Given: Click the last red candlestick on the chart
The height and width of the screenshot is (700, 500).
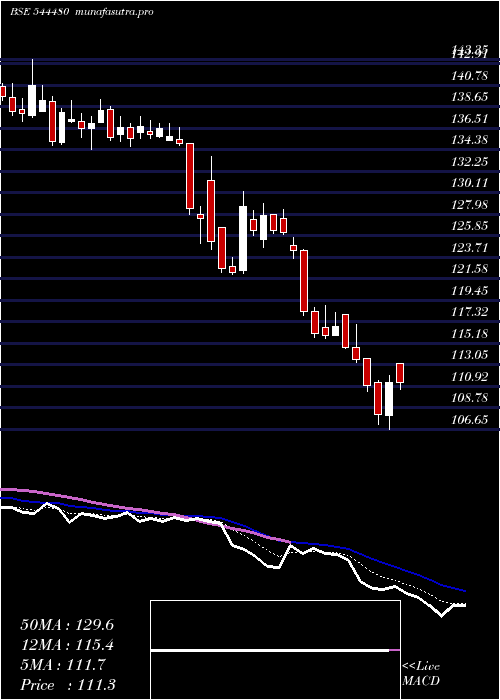Looking at the screenshot, I should 400,375.
